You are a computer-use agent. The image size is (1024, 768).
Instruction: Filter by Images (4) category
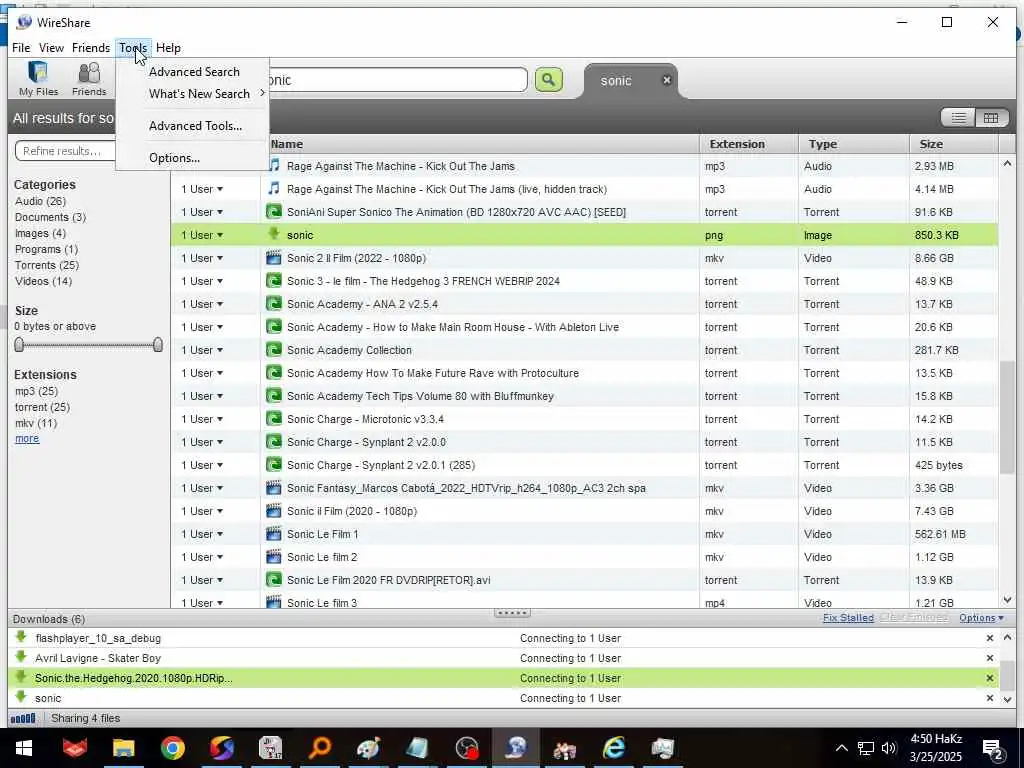(x=40, y=233)
